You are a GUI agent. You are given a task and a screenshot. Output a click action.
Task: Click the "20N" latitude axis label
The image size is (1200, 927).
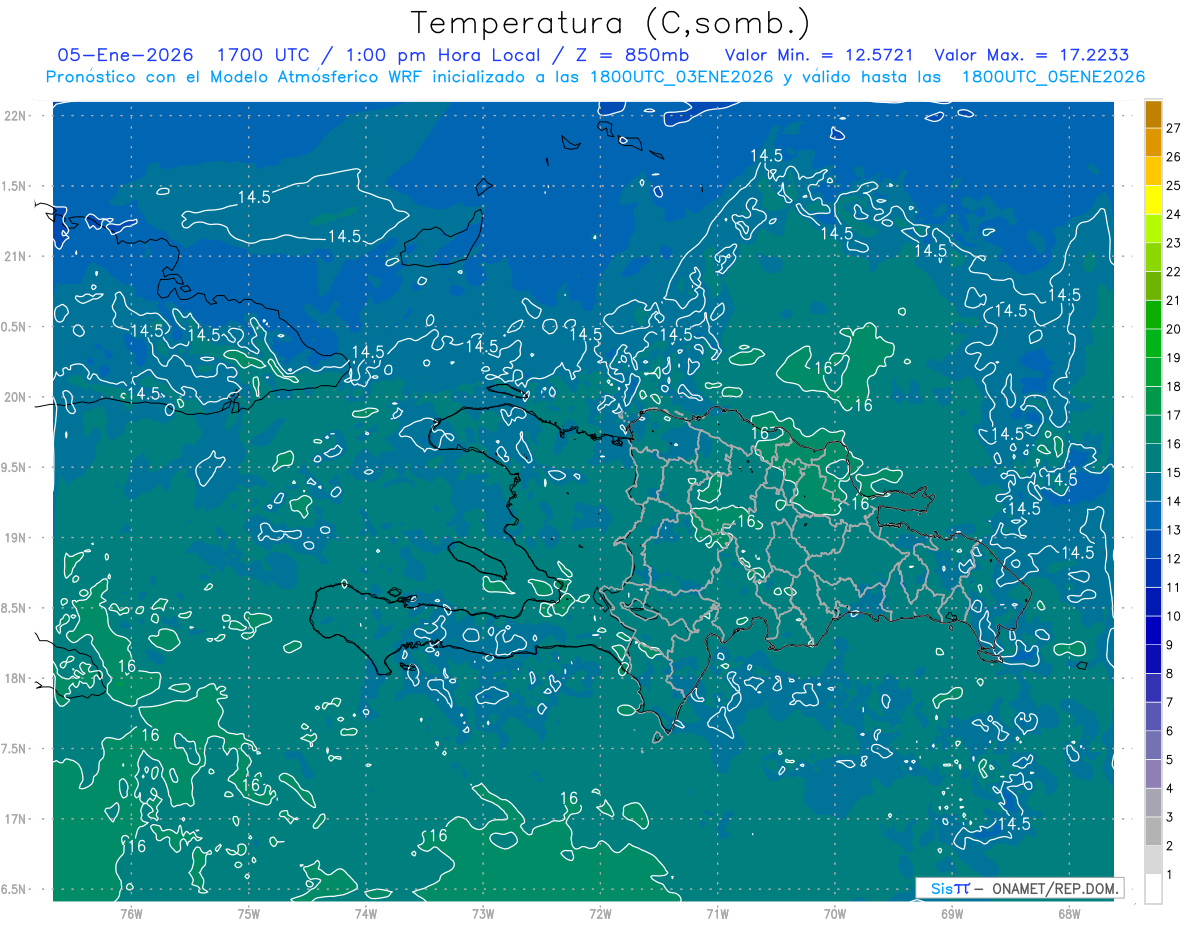(x=17, y=397)
